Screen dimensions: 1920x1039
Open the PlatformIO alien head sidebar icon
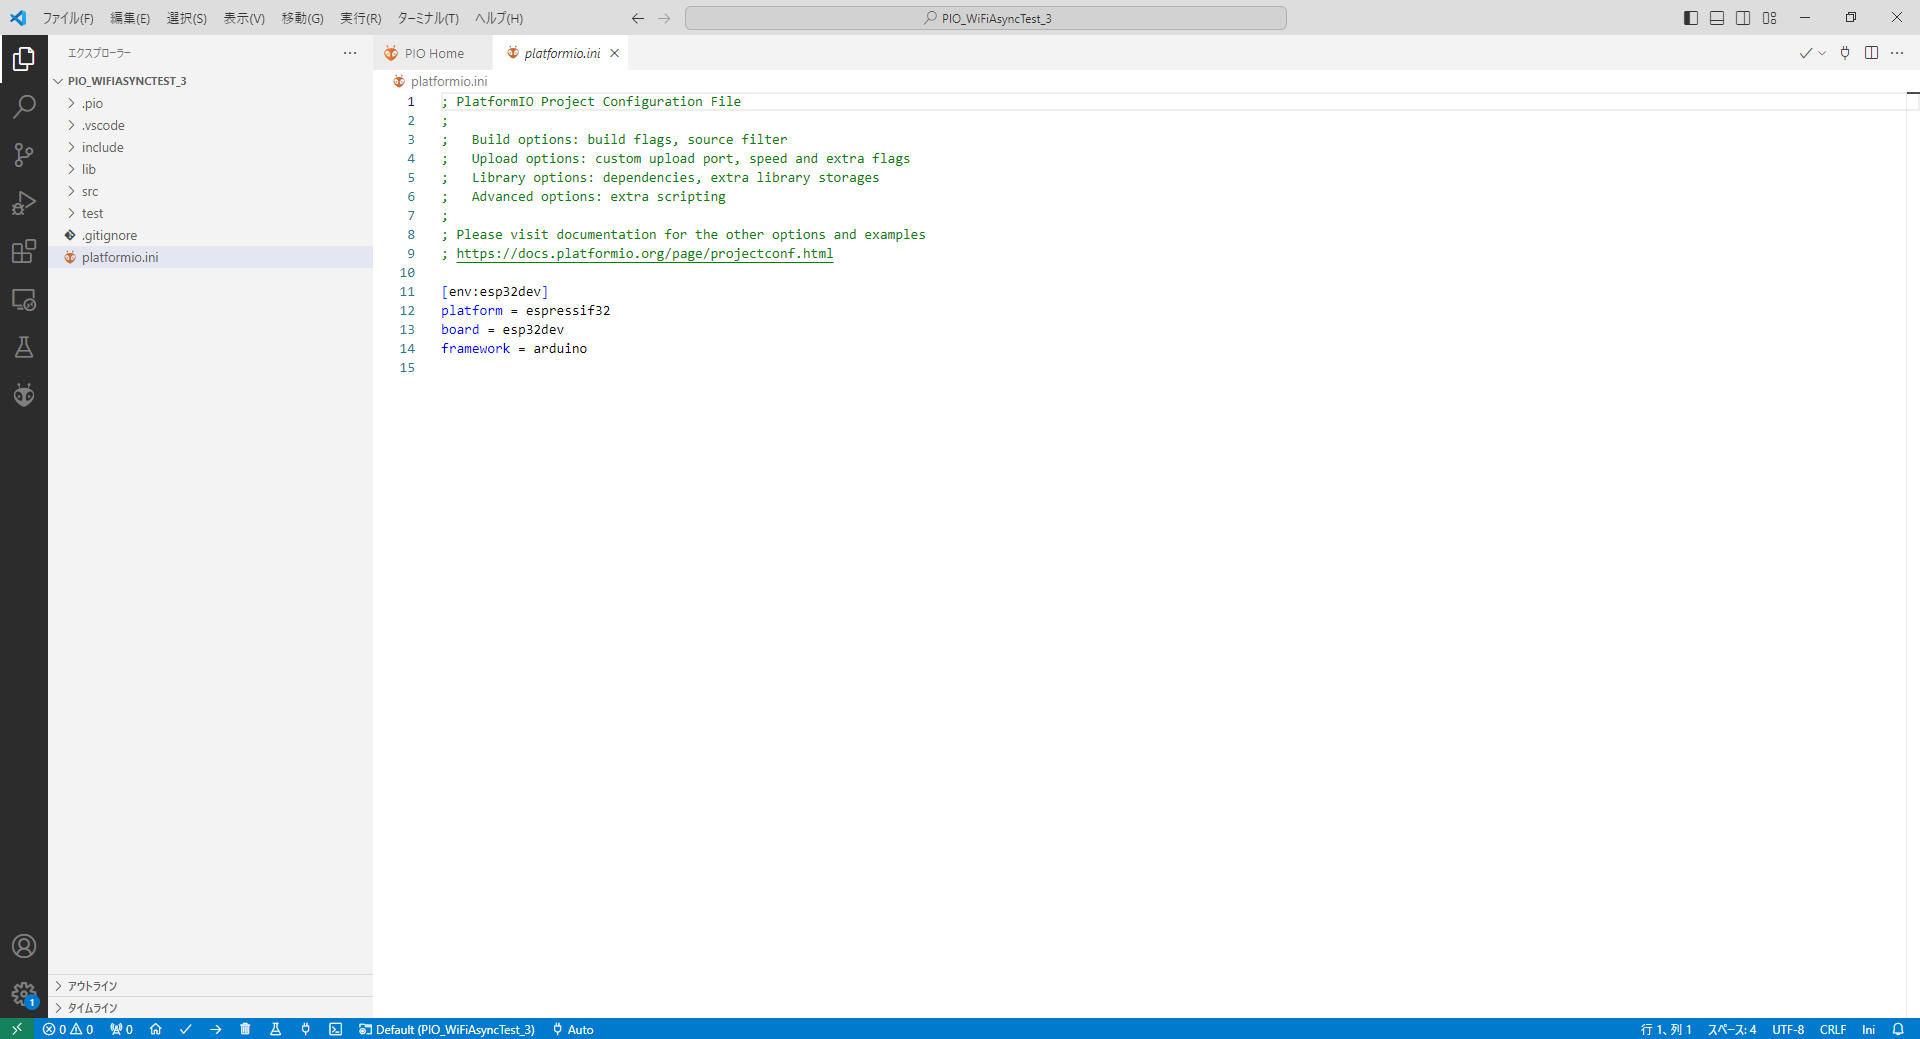pyautogui.click(x=24, y=395)
